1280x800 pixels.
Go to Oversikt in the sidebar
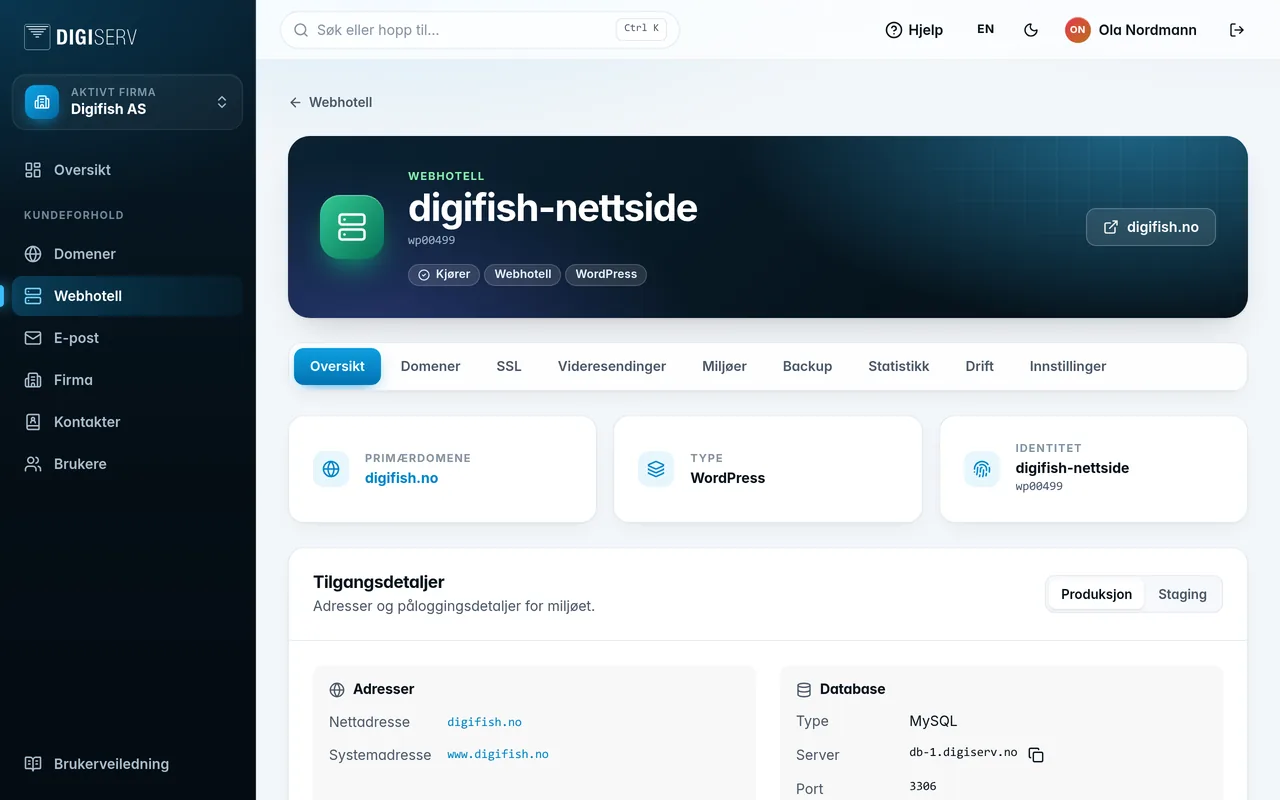click(x=127, y=170)
